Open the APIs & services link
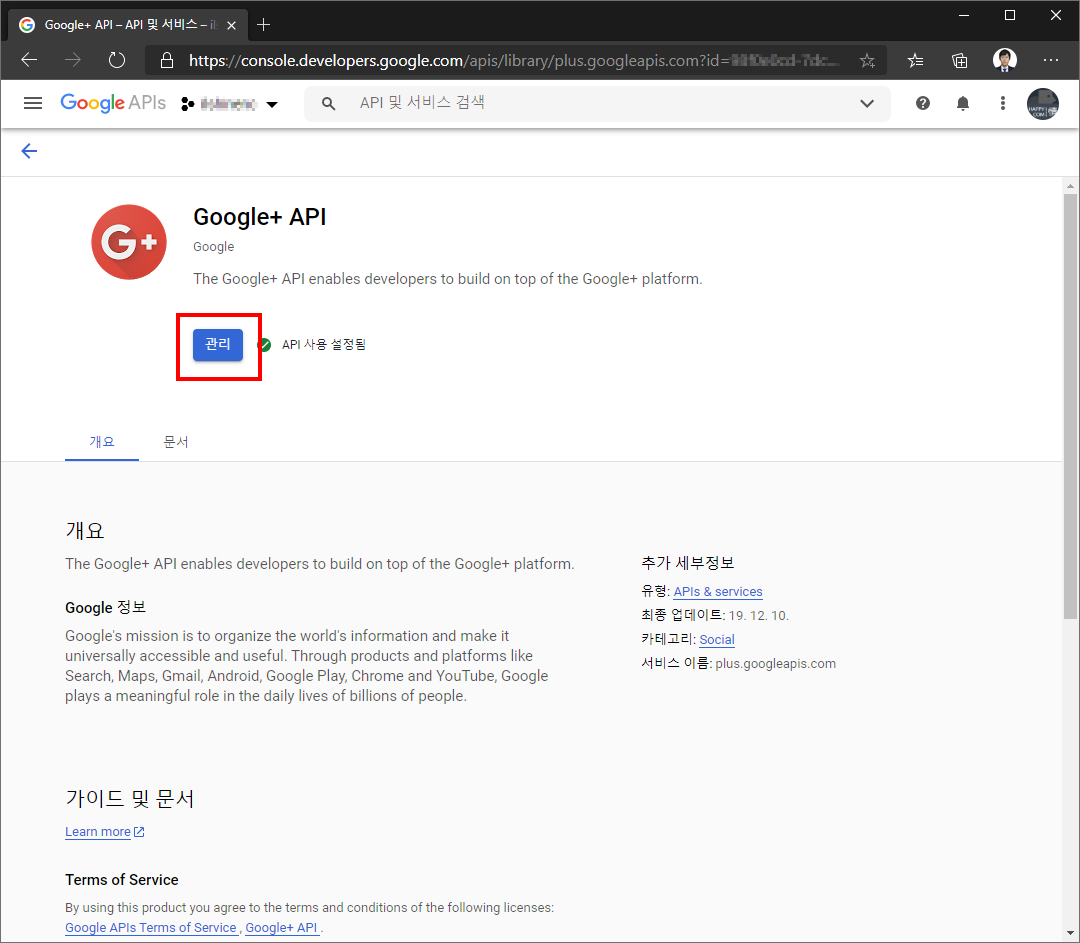Viewport: 1080px width, 943px height. tap(717, 591)
